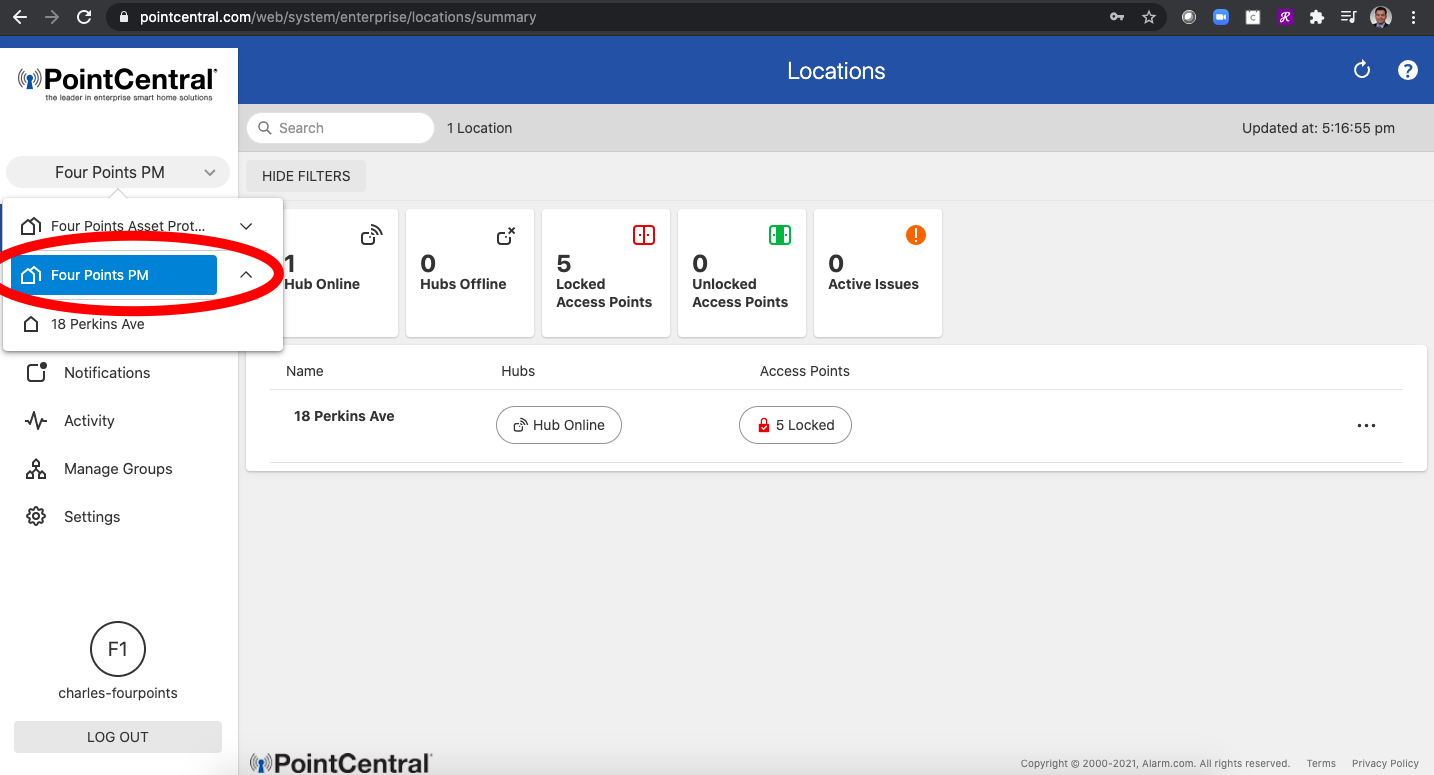The width and height of the screenshot is (1434, 775).
Task: Open the media control playlist icon
Action: 1348,17
